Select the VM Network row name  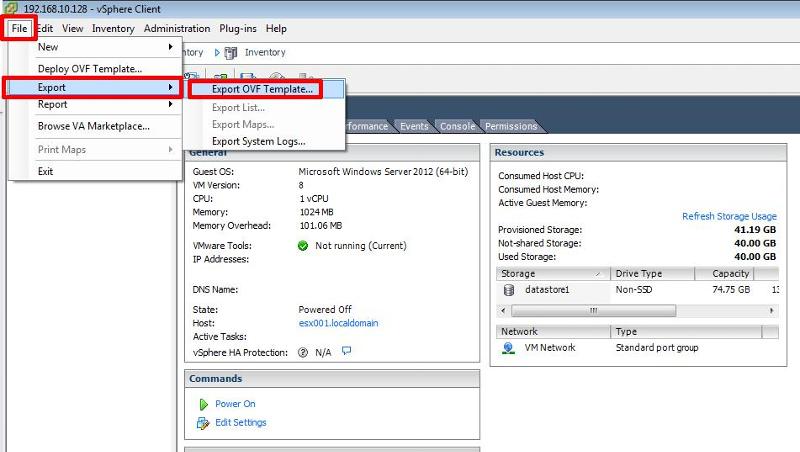[549, 347]
